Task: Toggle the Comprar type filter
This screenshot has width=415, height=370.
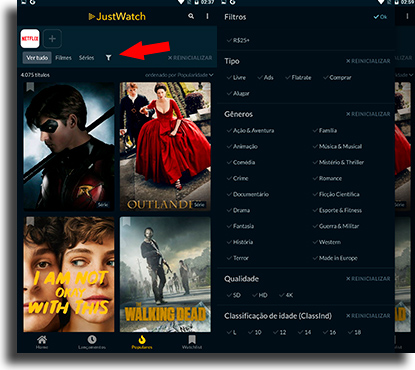Action: [x=337, y=77]
